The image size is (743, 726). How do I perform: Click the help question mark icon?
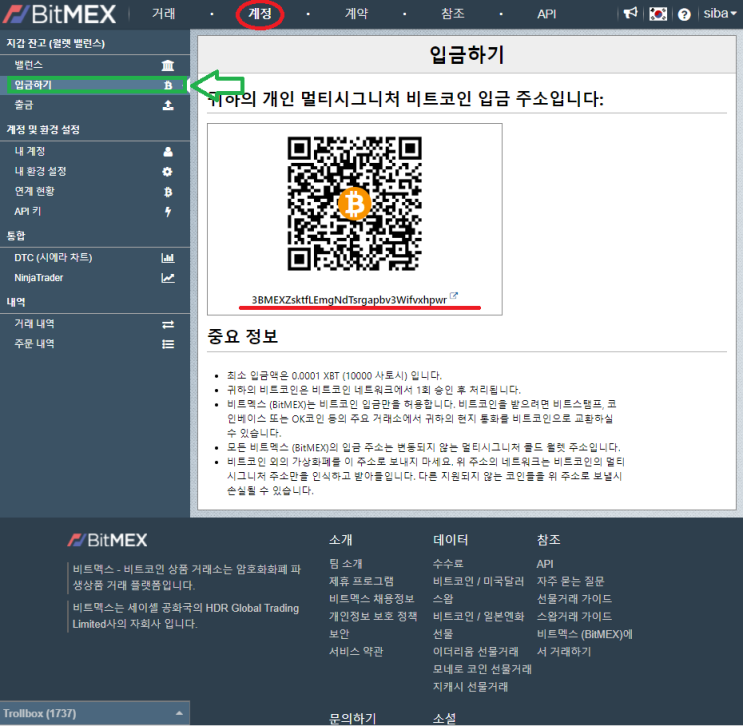coord(684,15)
